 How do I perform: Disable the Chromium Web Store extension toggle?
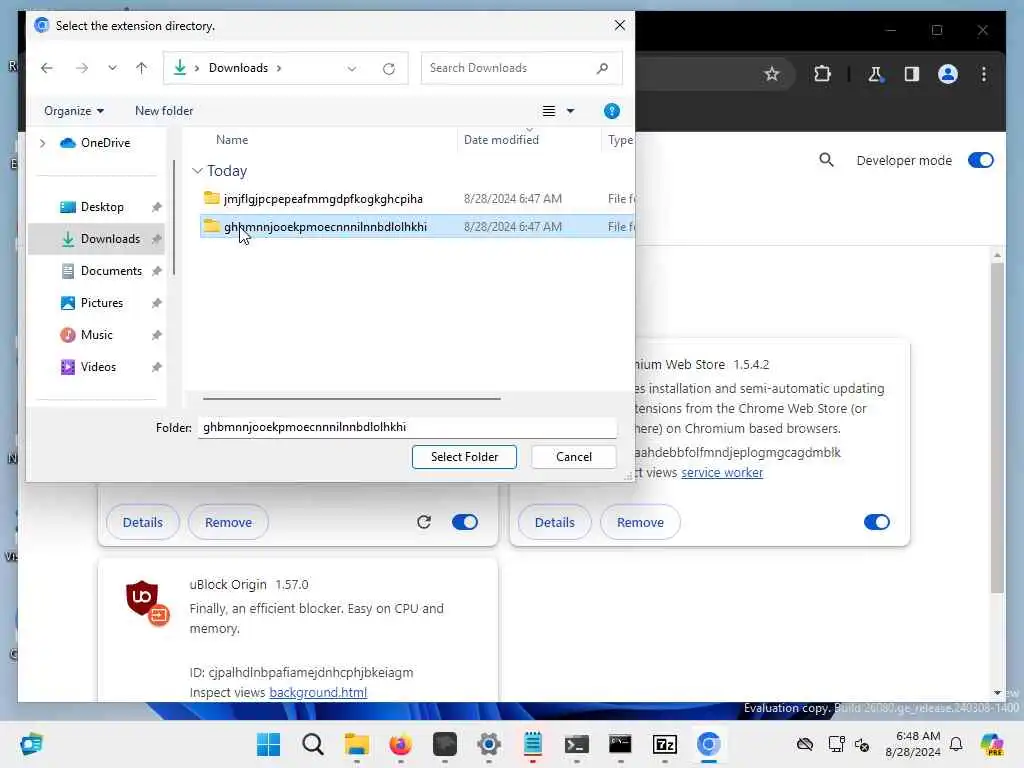[876, 522]
